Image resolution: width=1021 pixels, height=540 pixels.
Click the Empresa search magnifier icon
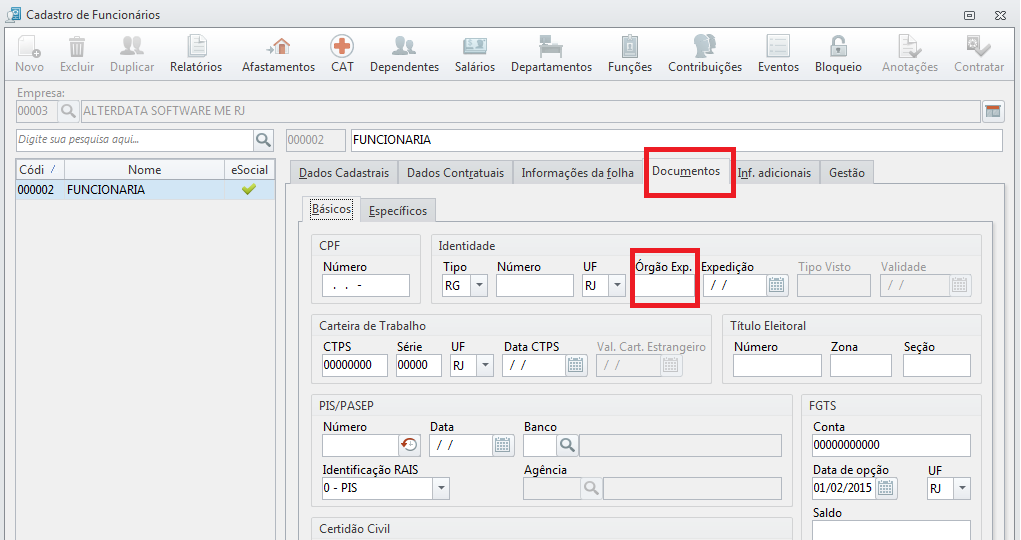(68, 111)
